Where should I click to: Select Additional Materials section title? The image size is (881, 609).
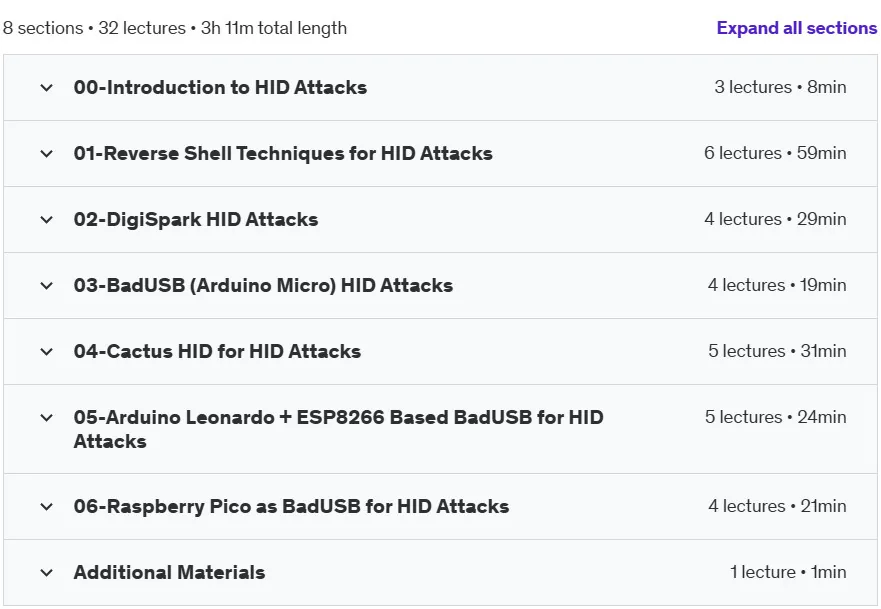click(170, 572)
